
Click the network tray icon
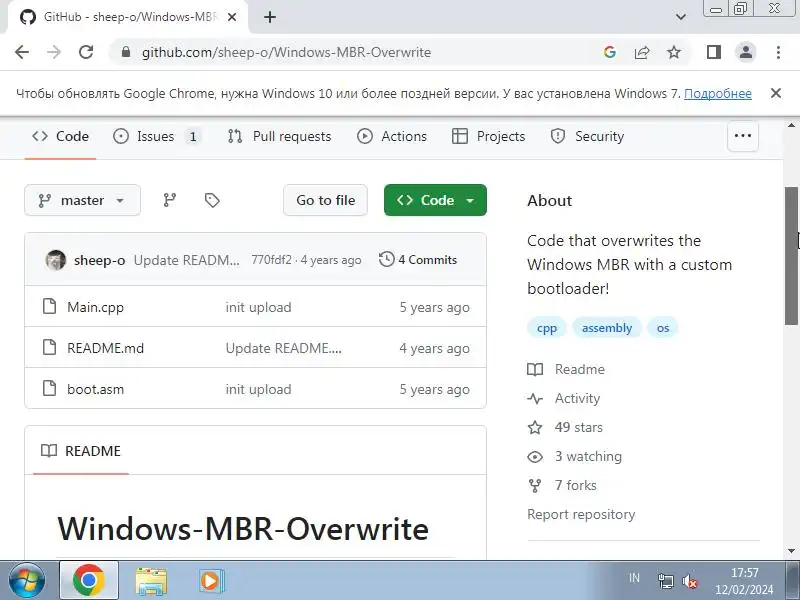665,581
